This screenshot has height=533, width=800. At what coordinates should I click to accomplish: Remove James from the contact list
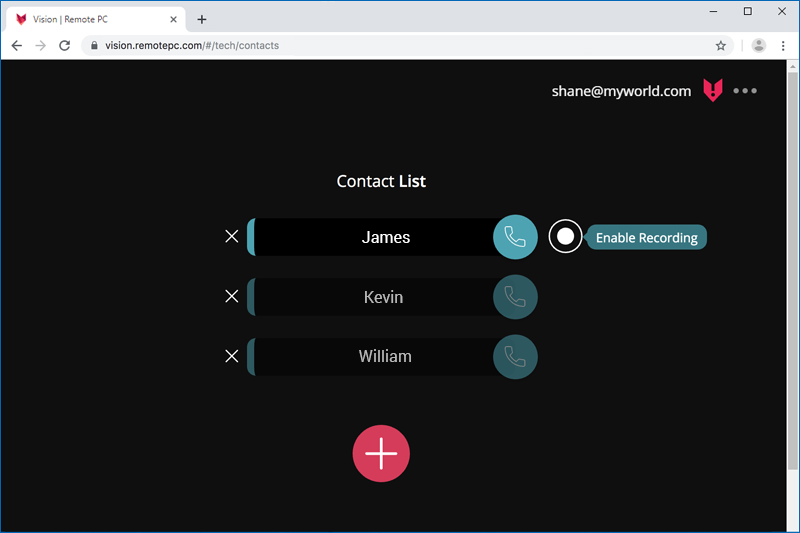coord(232,236)
